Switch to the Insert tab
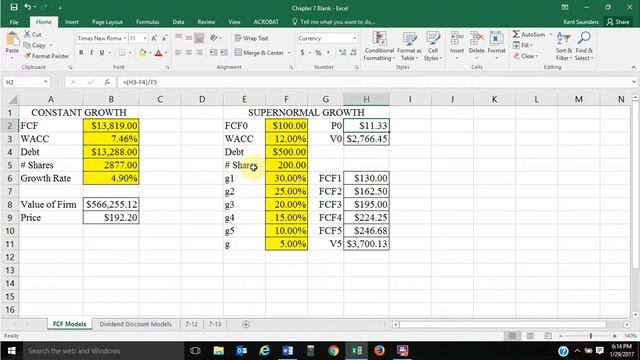The image size is (640, 360). point(72,22)
